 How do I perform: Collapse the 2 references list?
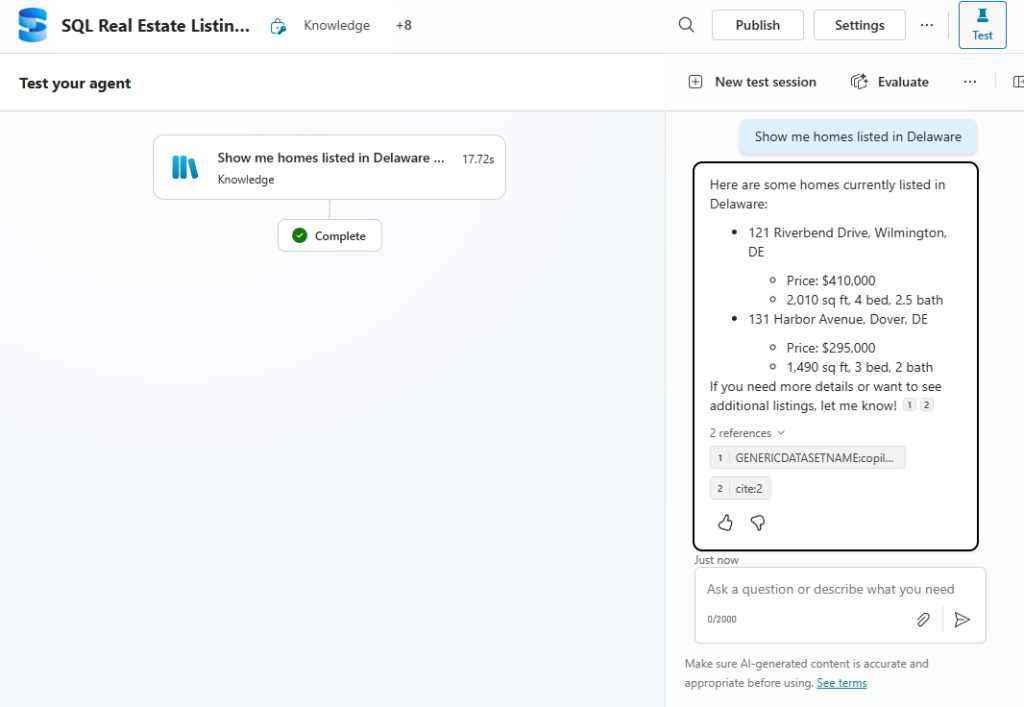[747, 433]
